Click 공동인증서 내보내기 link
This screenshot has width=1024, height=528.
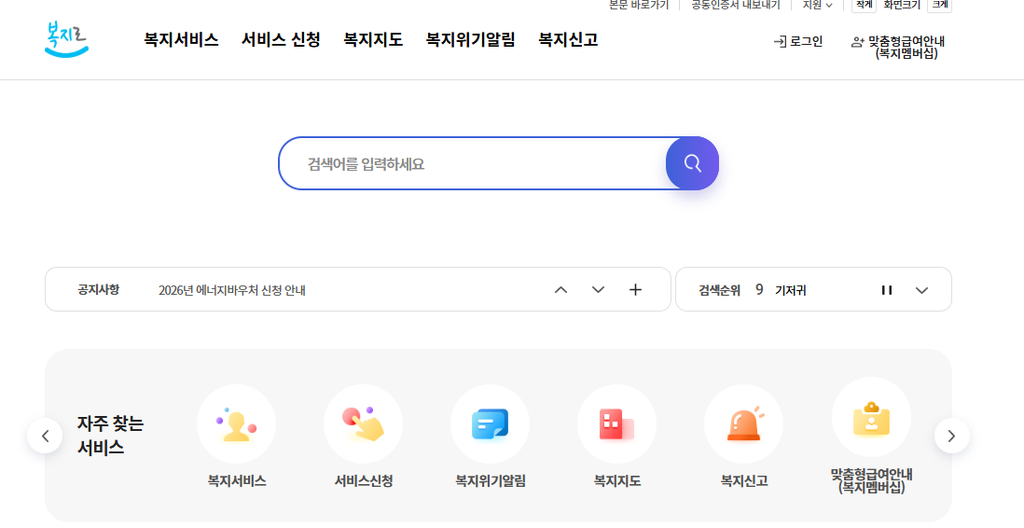(x=735, y=5)
